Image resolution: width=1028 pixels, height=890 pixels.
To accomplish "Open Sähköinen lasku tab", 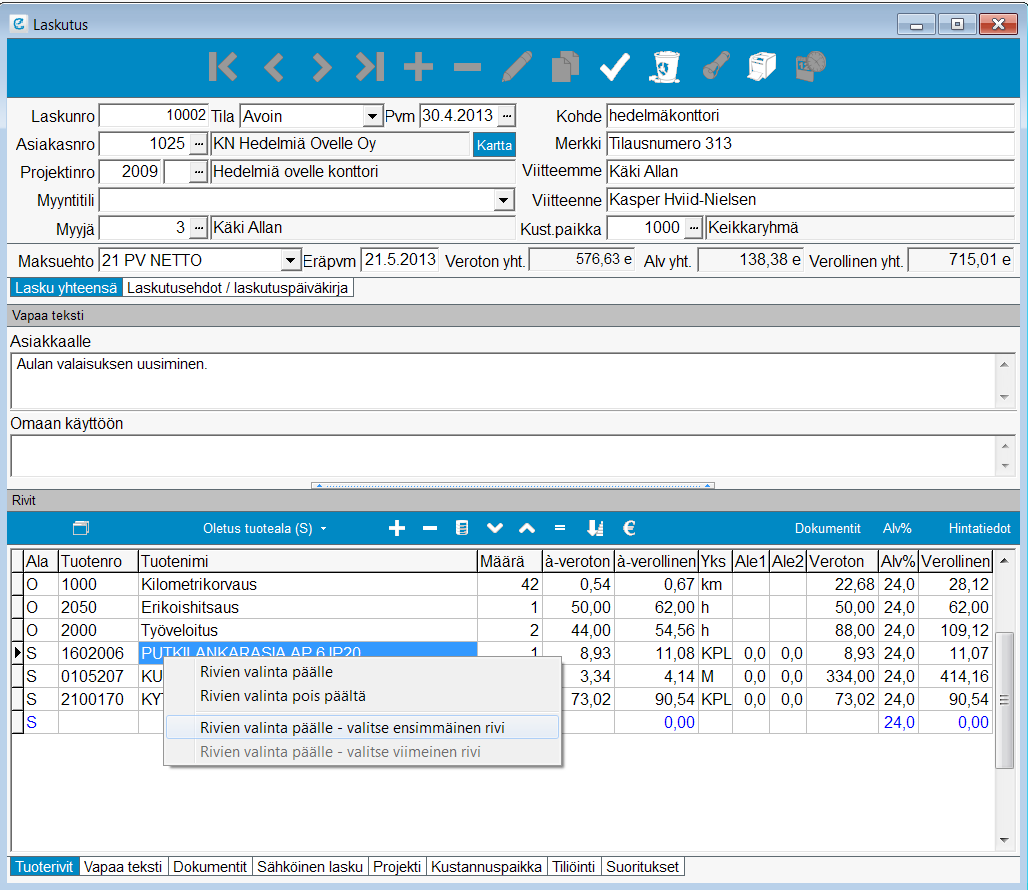I will [310, 867].
